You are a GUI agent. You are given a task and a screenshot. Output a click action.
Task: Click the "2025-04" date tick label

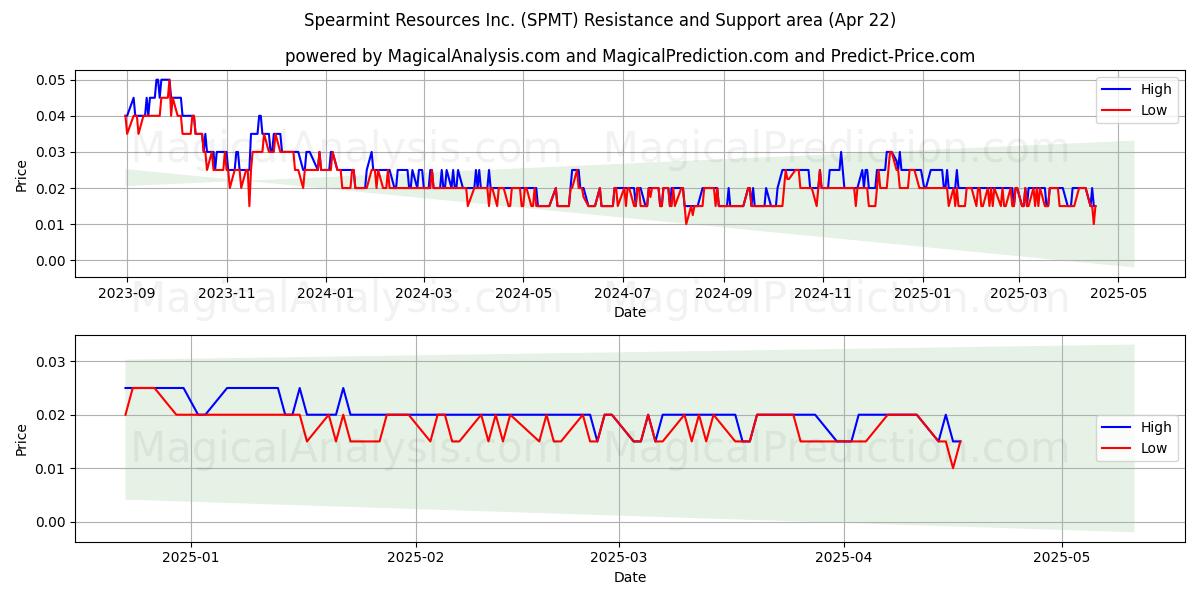844,558
